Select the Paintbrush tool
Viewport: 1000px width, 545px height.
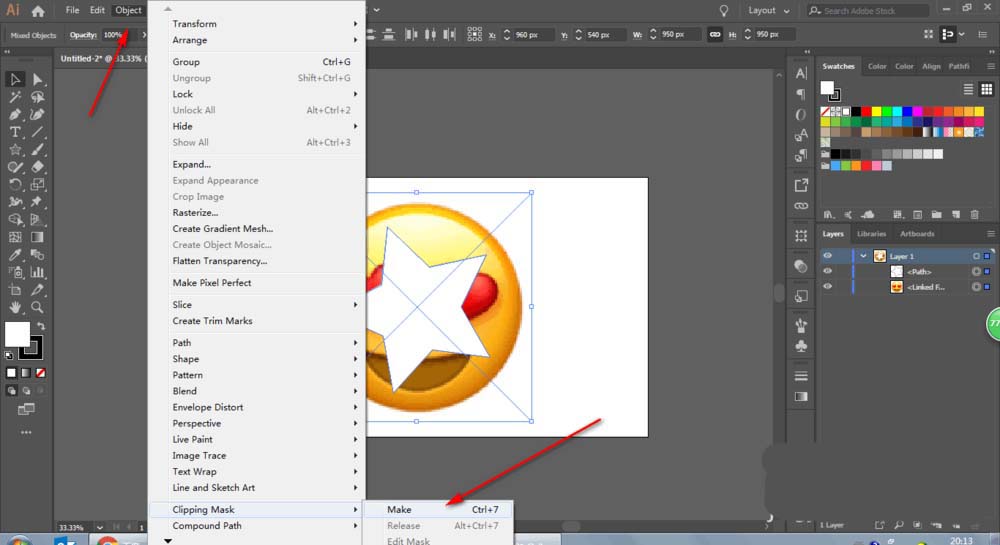38,150
